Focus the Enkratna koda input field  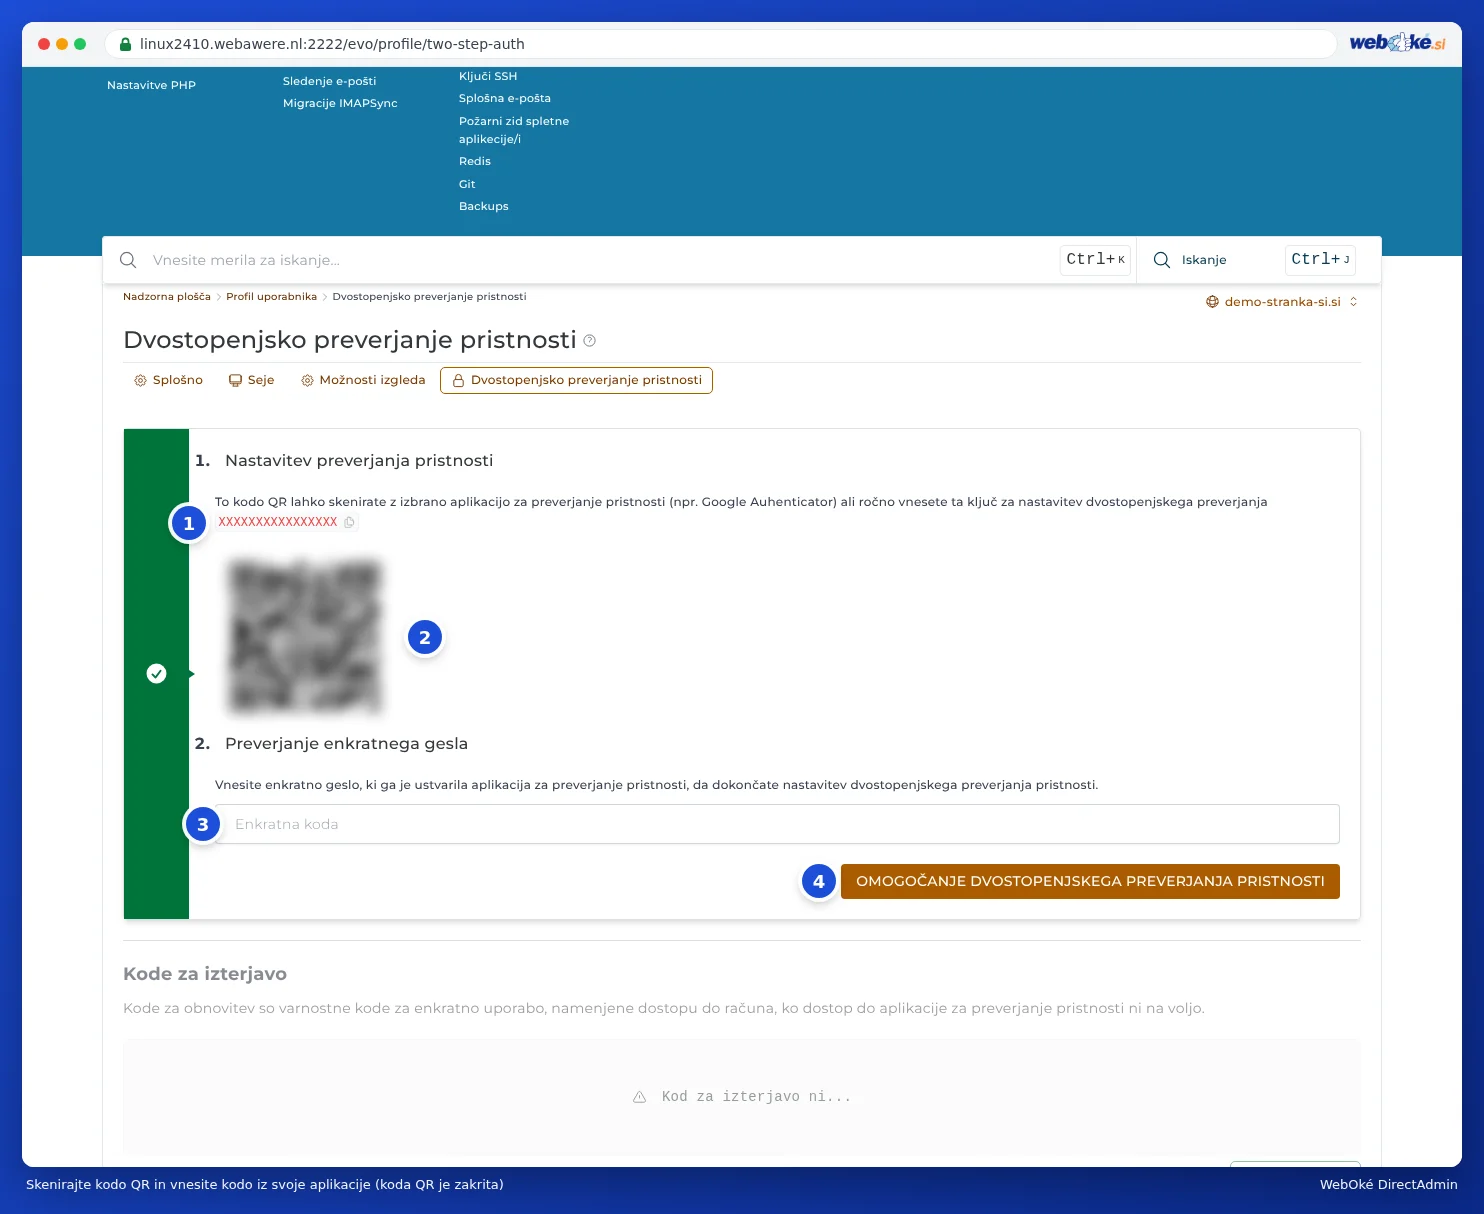[x=777, y=824]
